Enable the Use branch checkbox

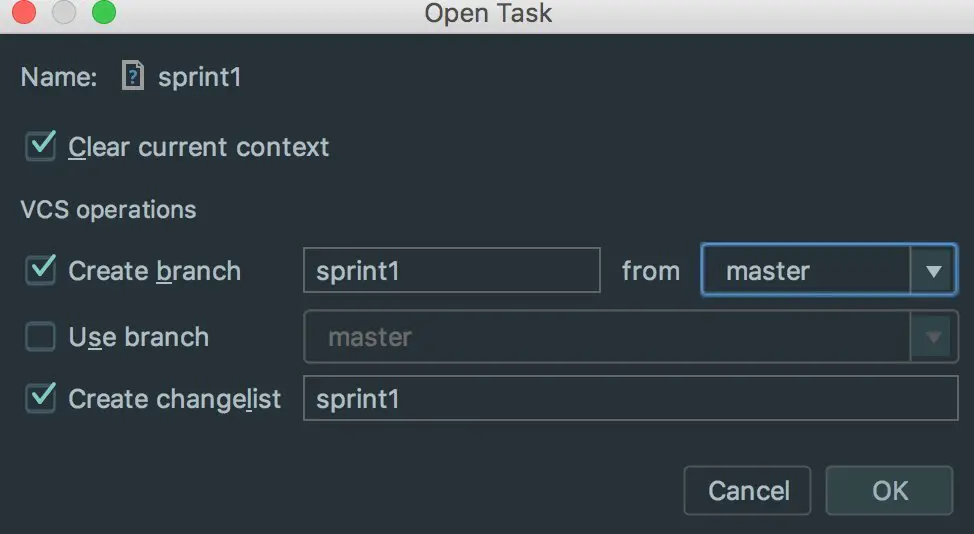[41, 337]
